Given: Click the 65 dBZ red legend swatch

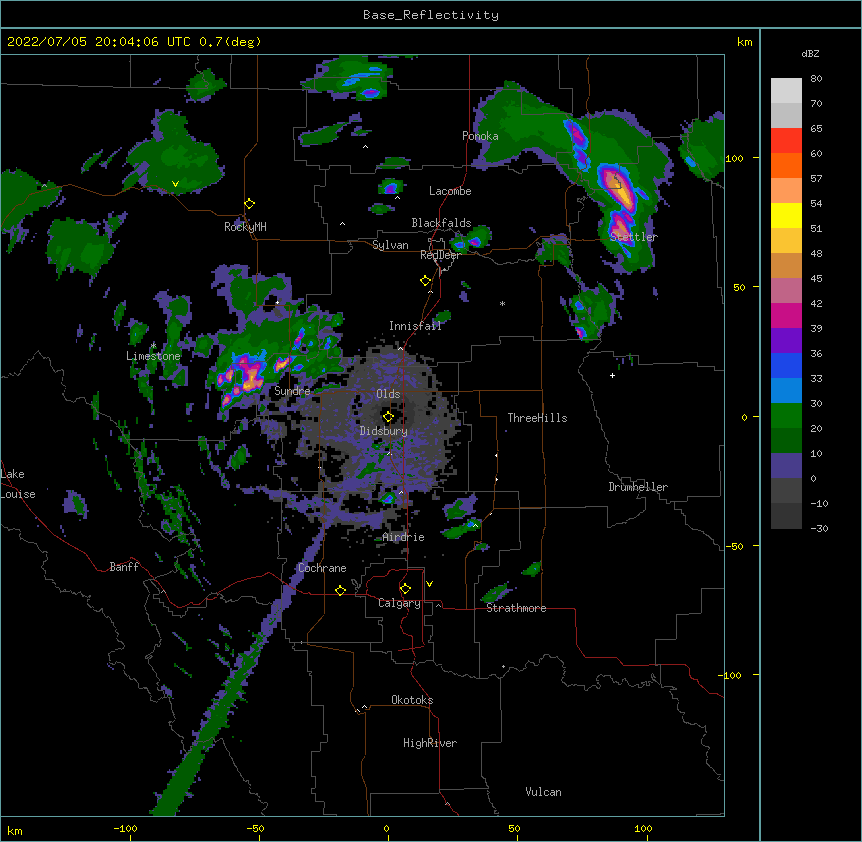Looking at the screenshot, I should pos(786,140).
